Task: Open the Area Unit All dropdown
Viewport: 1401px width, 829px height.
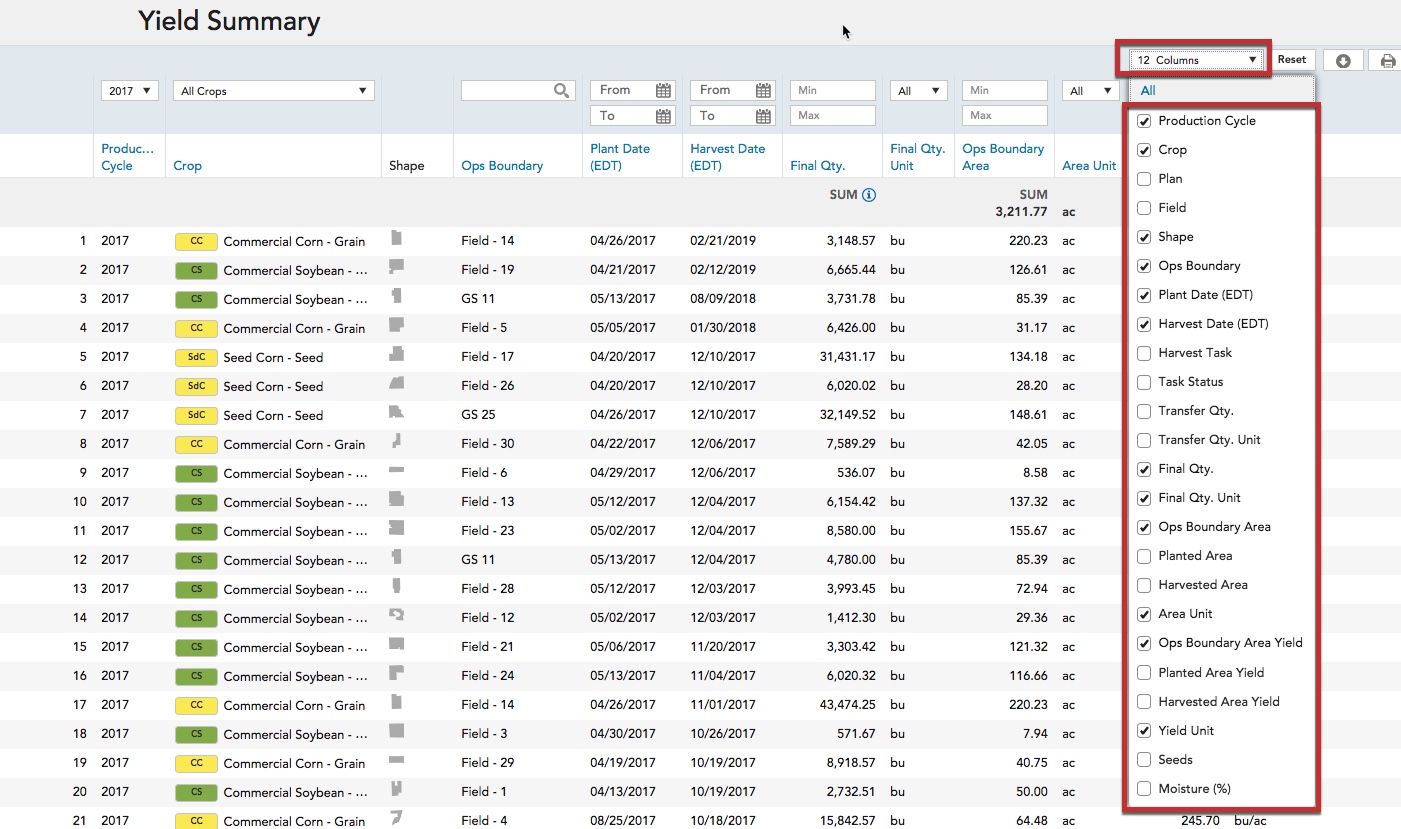Action: click(1090, 91)
